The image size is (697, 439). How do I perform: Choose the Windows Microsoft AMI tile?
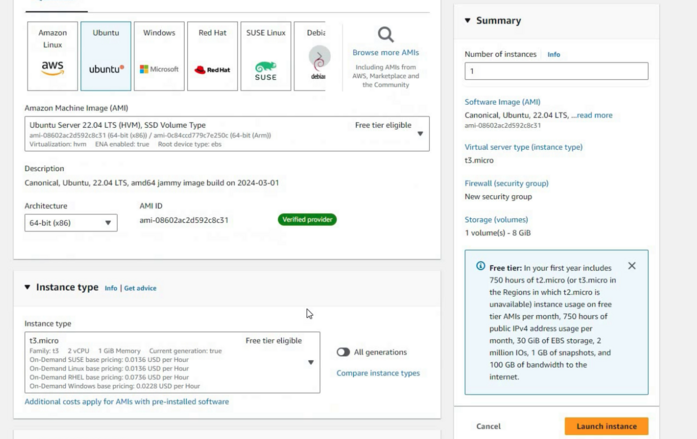pyautogui.click(x=159, y=56)
